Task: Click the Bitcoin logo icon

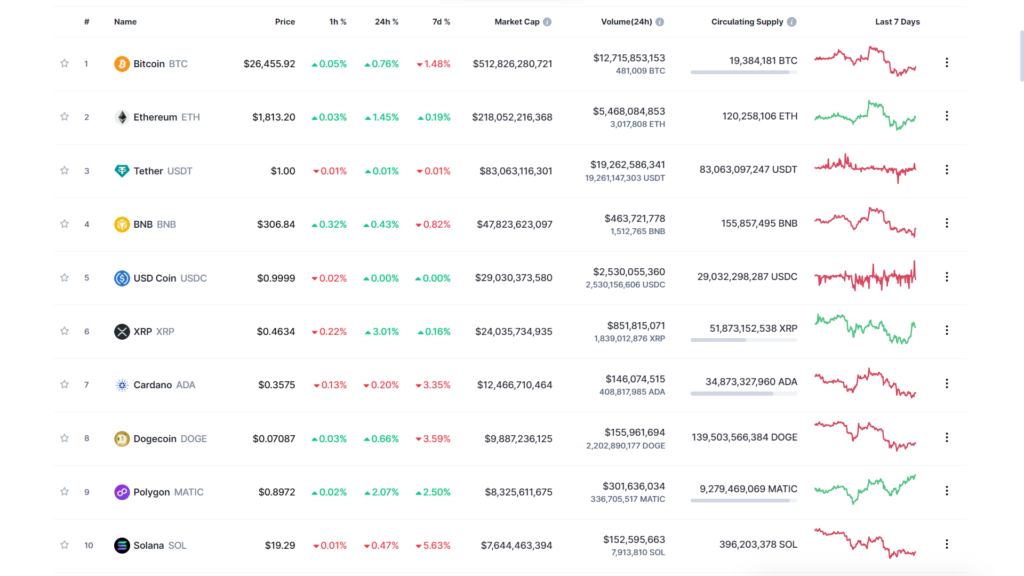Action: pyautogui.click(x=122, y=64)
